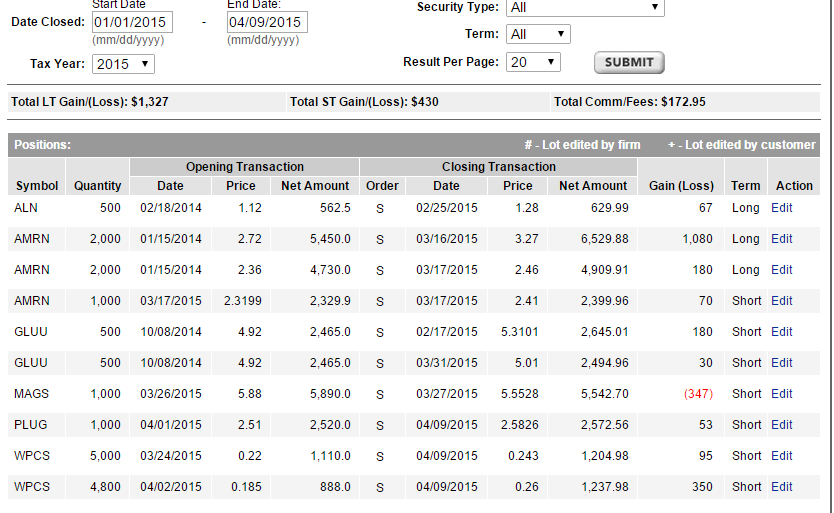Image resolution: width=834 pixels, height=513 pixels.
Task: Click the SUBMIT button
Action: (629, 62)
